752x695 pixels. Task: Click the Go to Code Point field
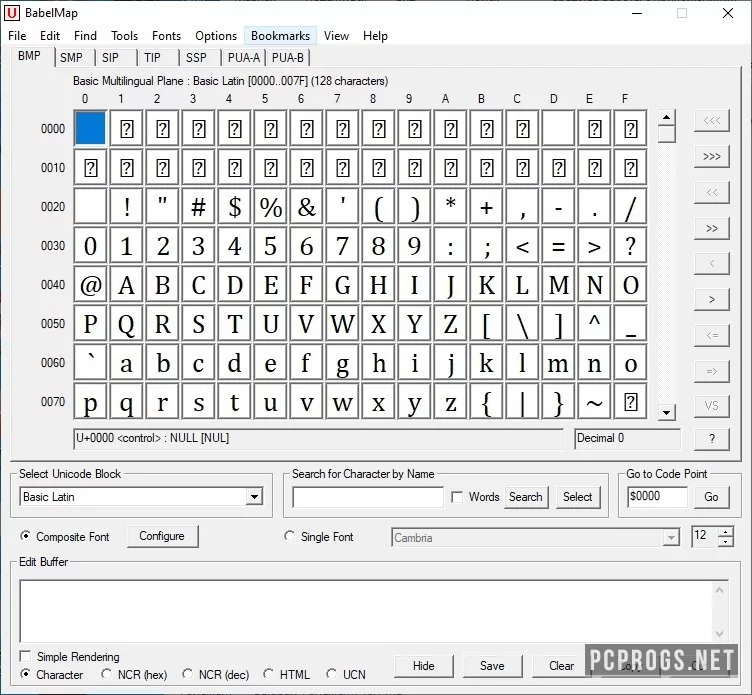pyautogui.click(x=657, y=496)
